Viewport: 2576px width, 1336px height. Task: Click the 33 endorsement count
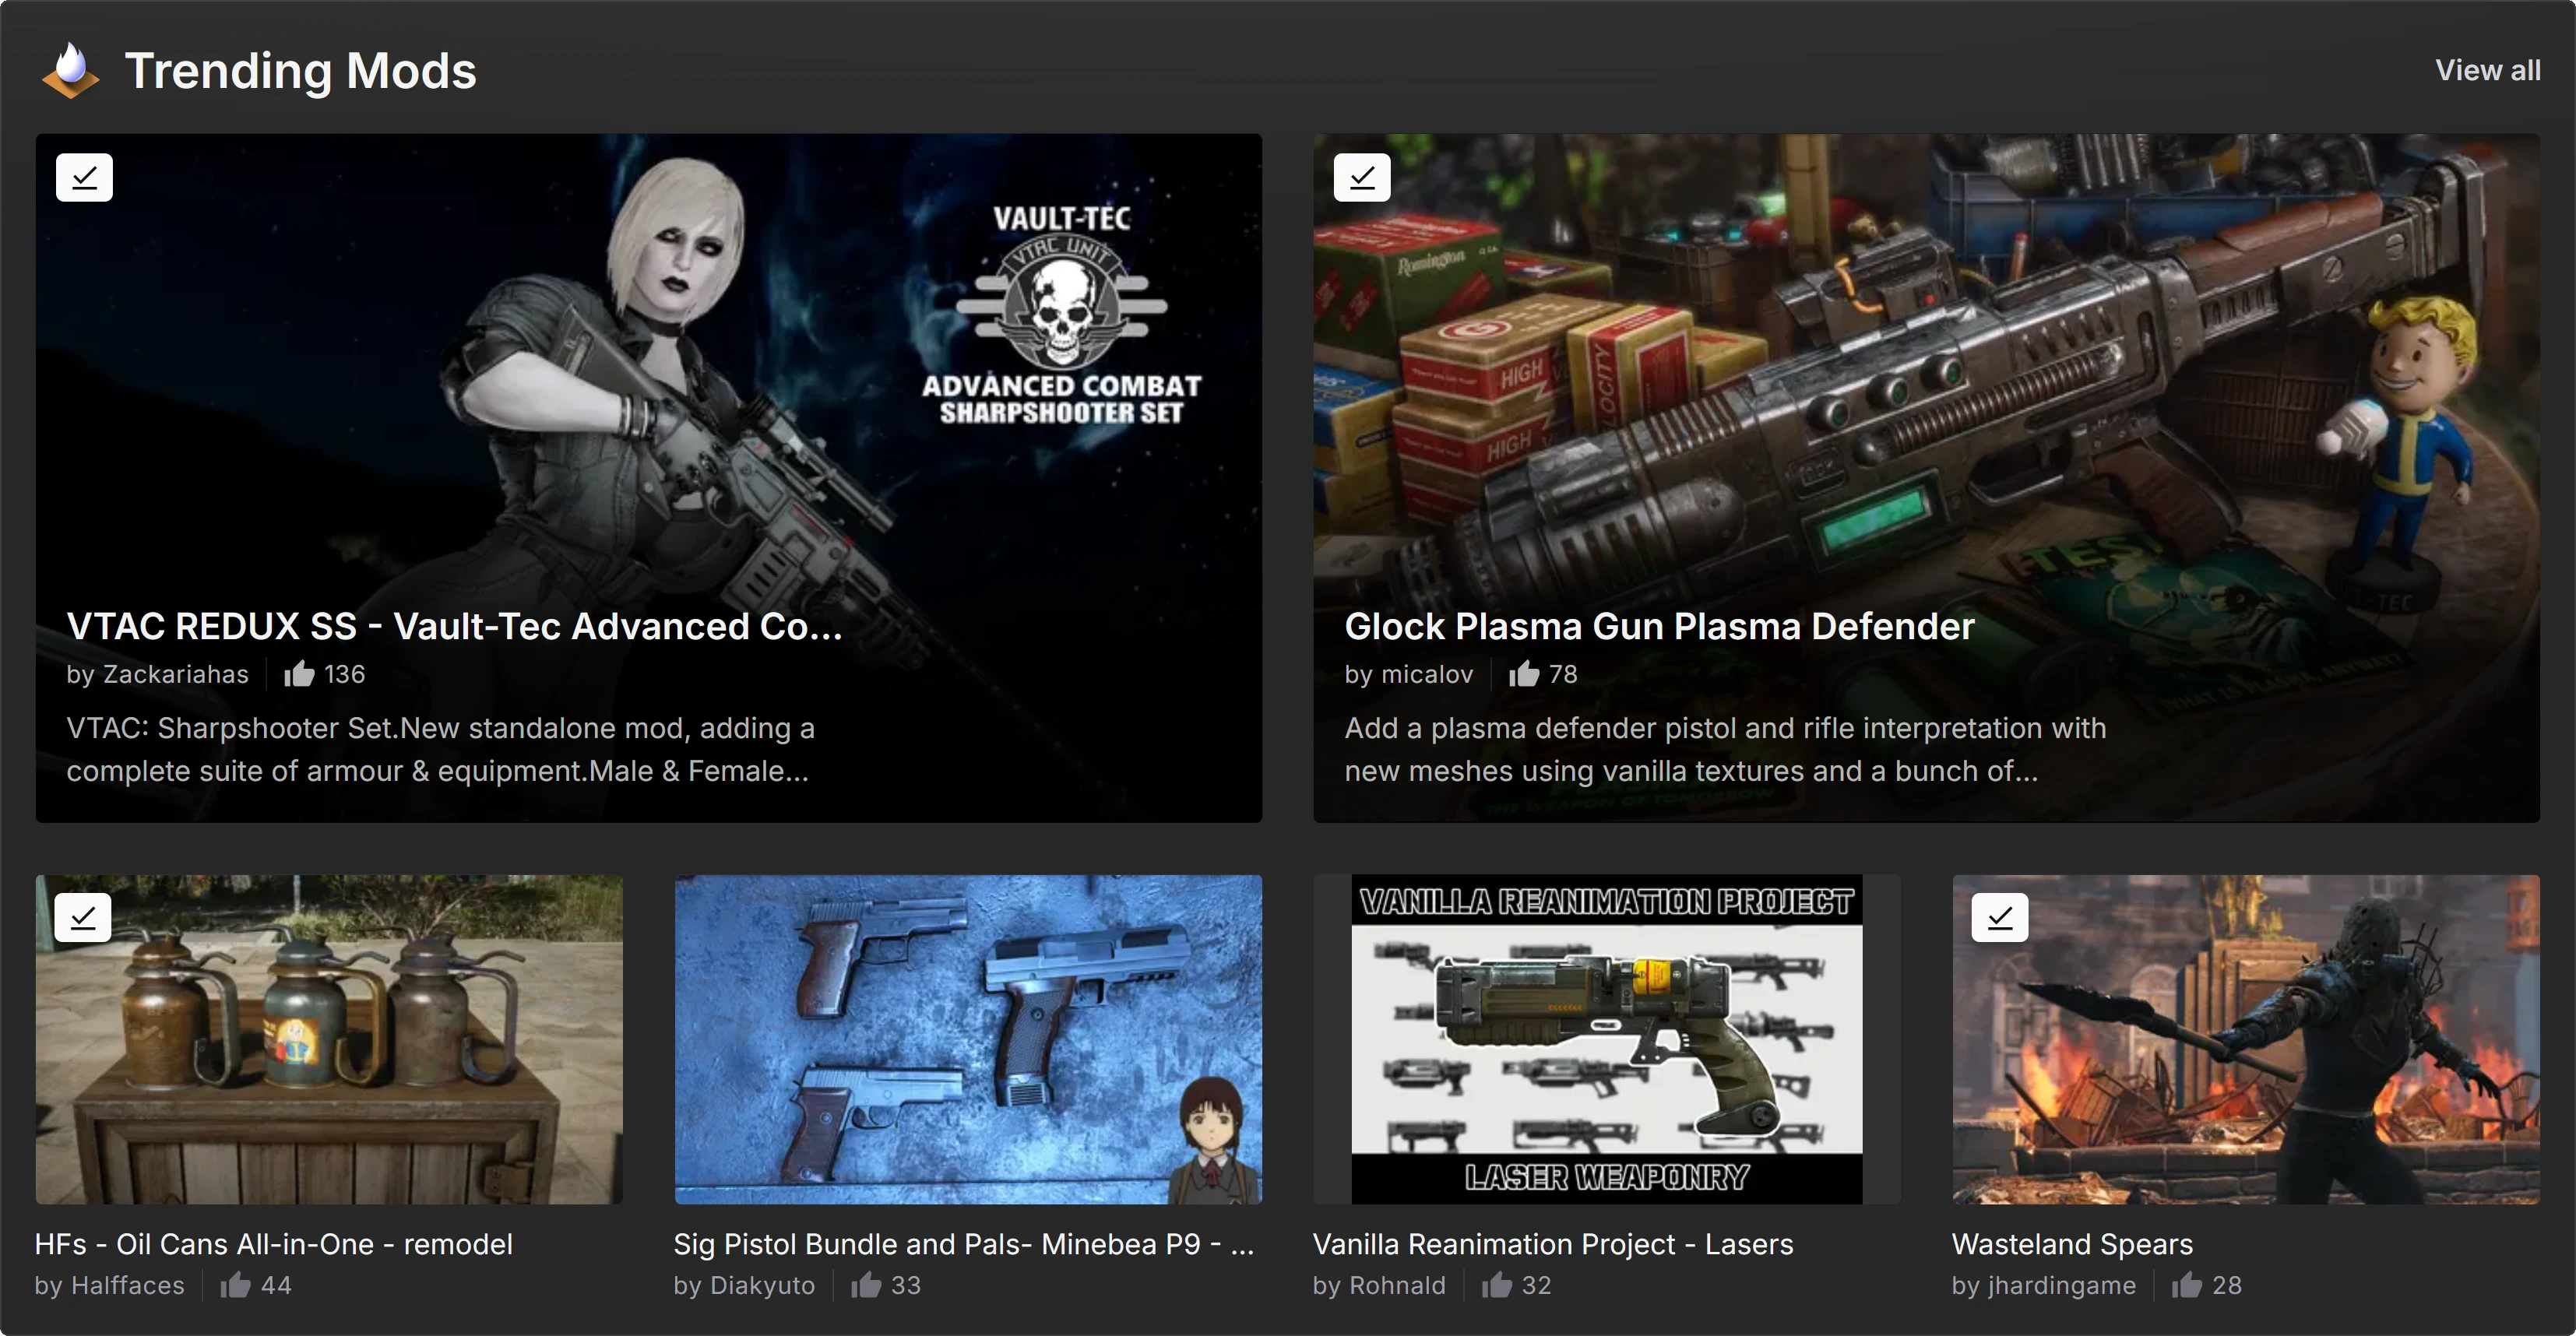tap(906, 1285)
